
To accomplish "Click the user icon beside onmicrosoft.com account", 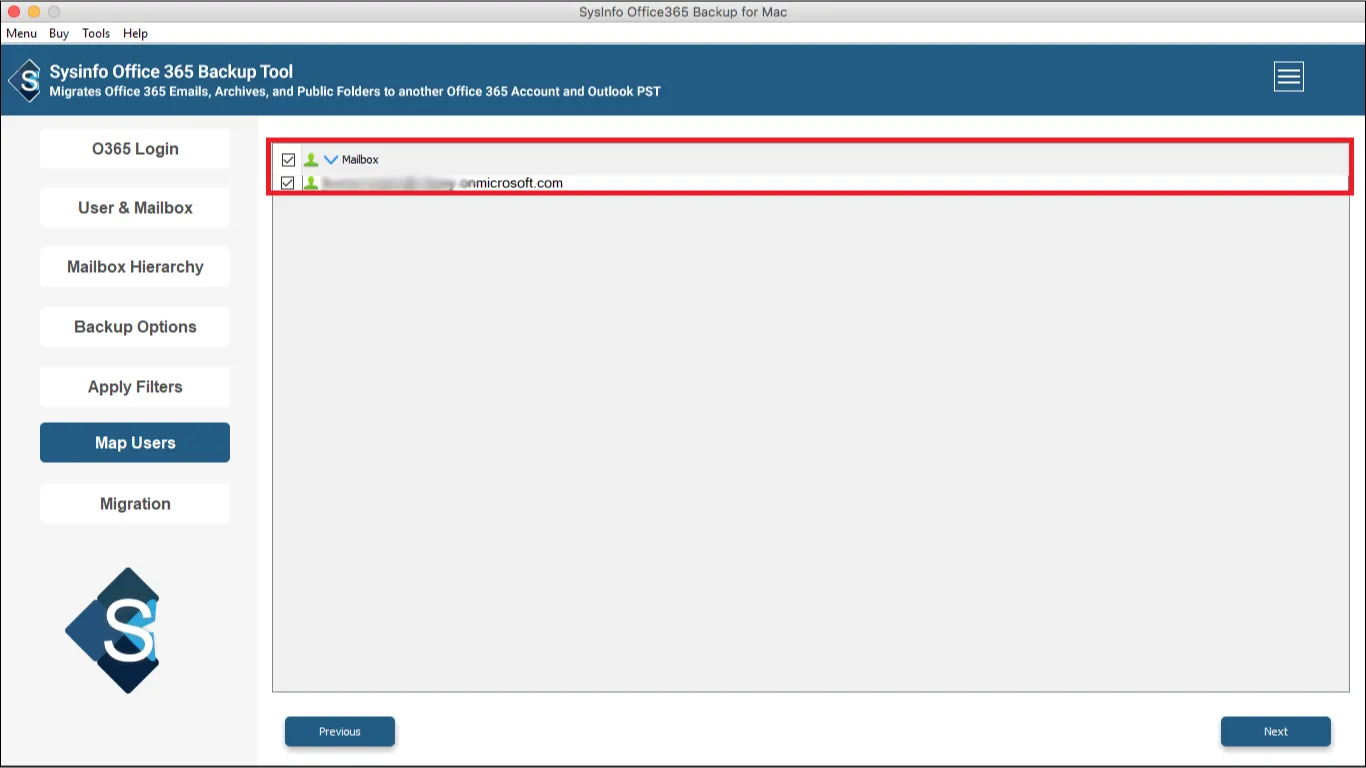I will (x=311, y=183).
